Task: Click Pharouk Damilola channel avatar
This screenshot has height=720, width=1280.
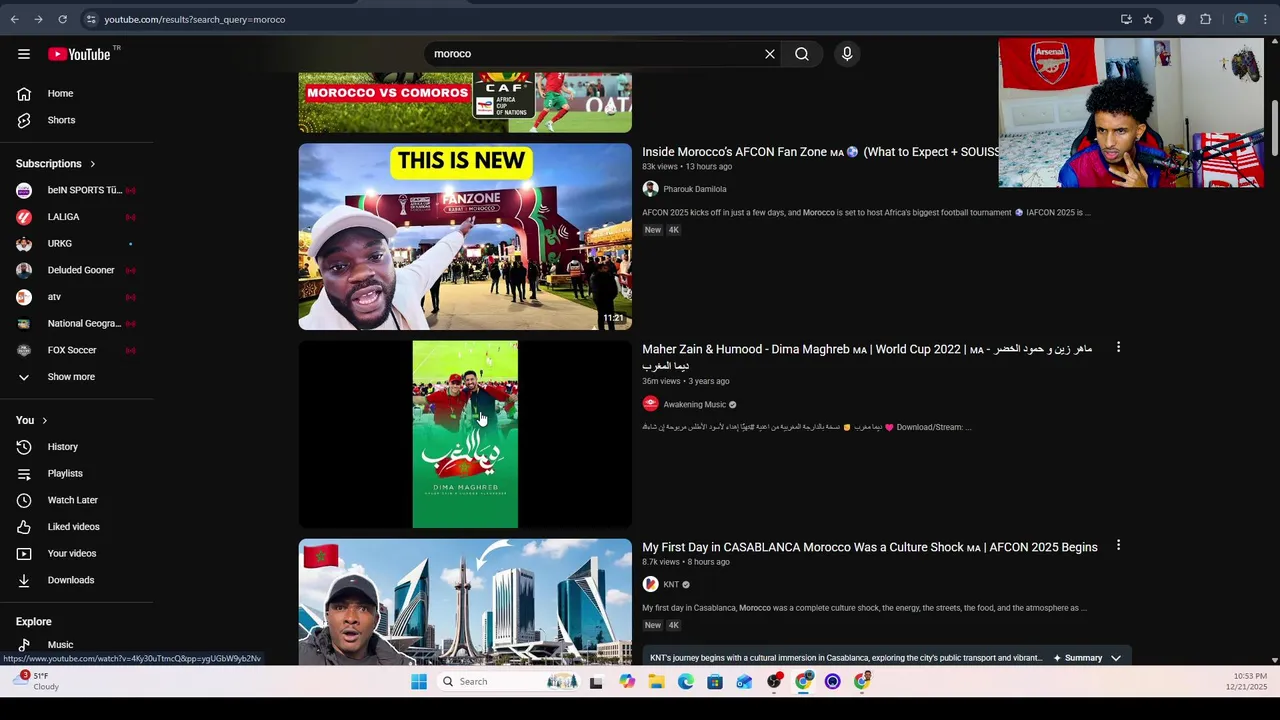Action: 650,189
